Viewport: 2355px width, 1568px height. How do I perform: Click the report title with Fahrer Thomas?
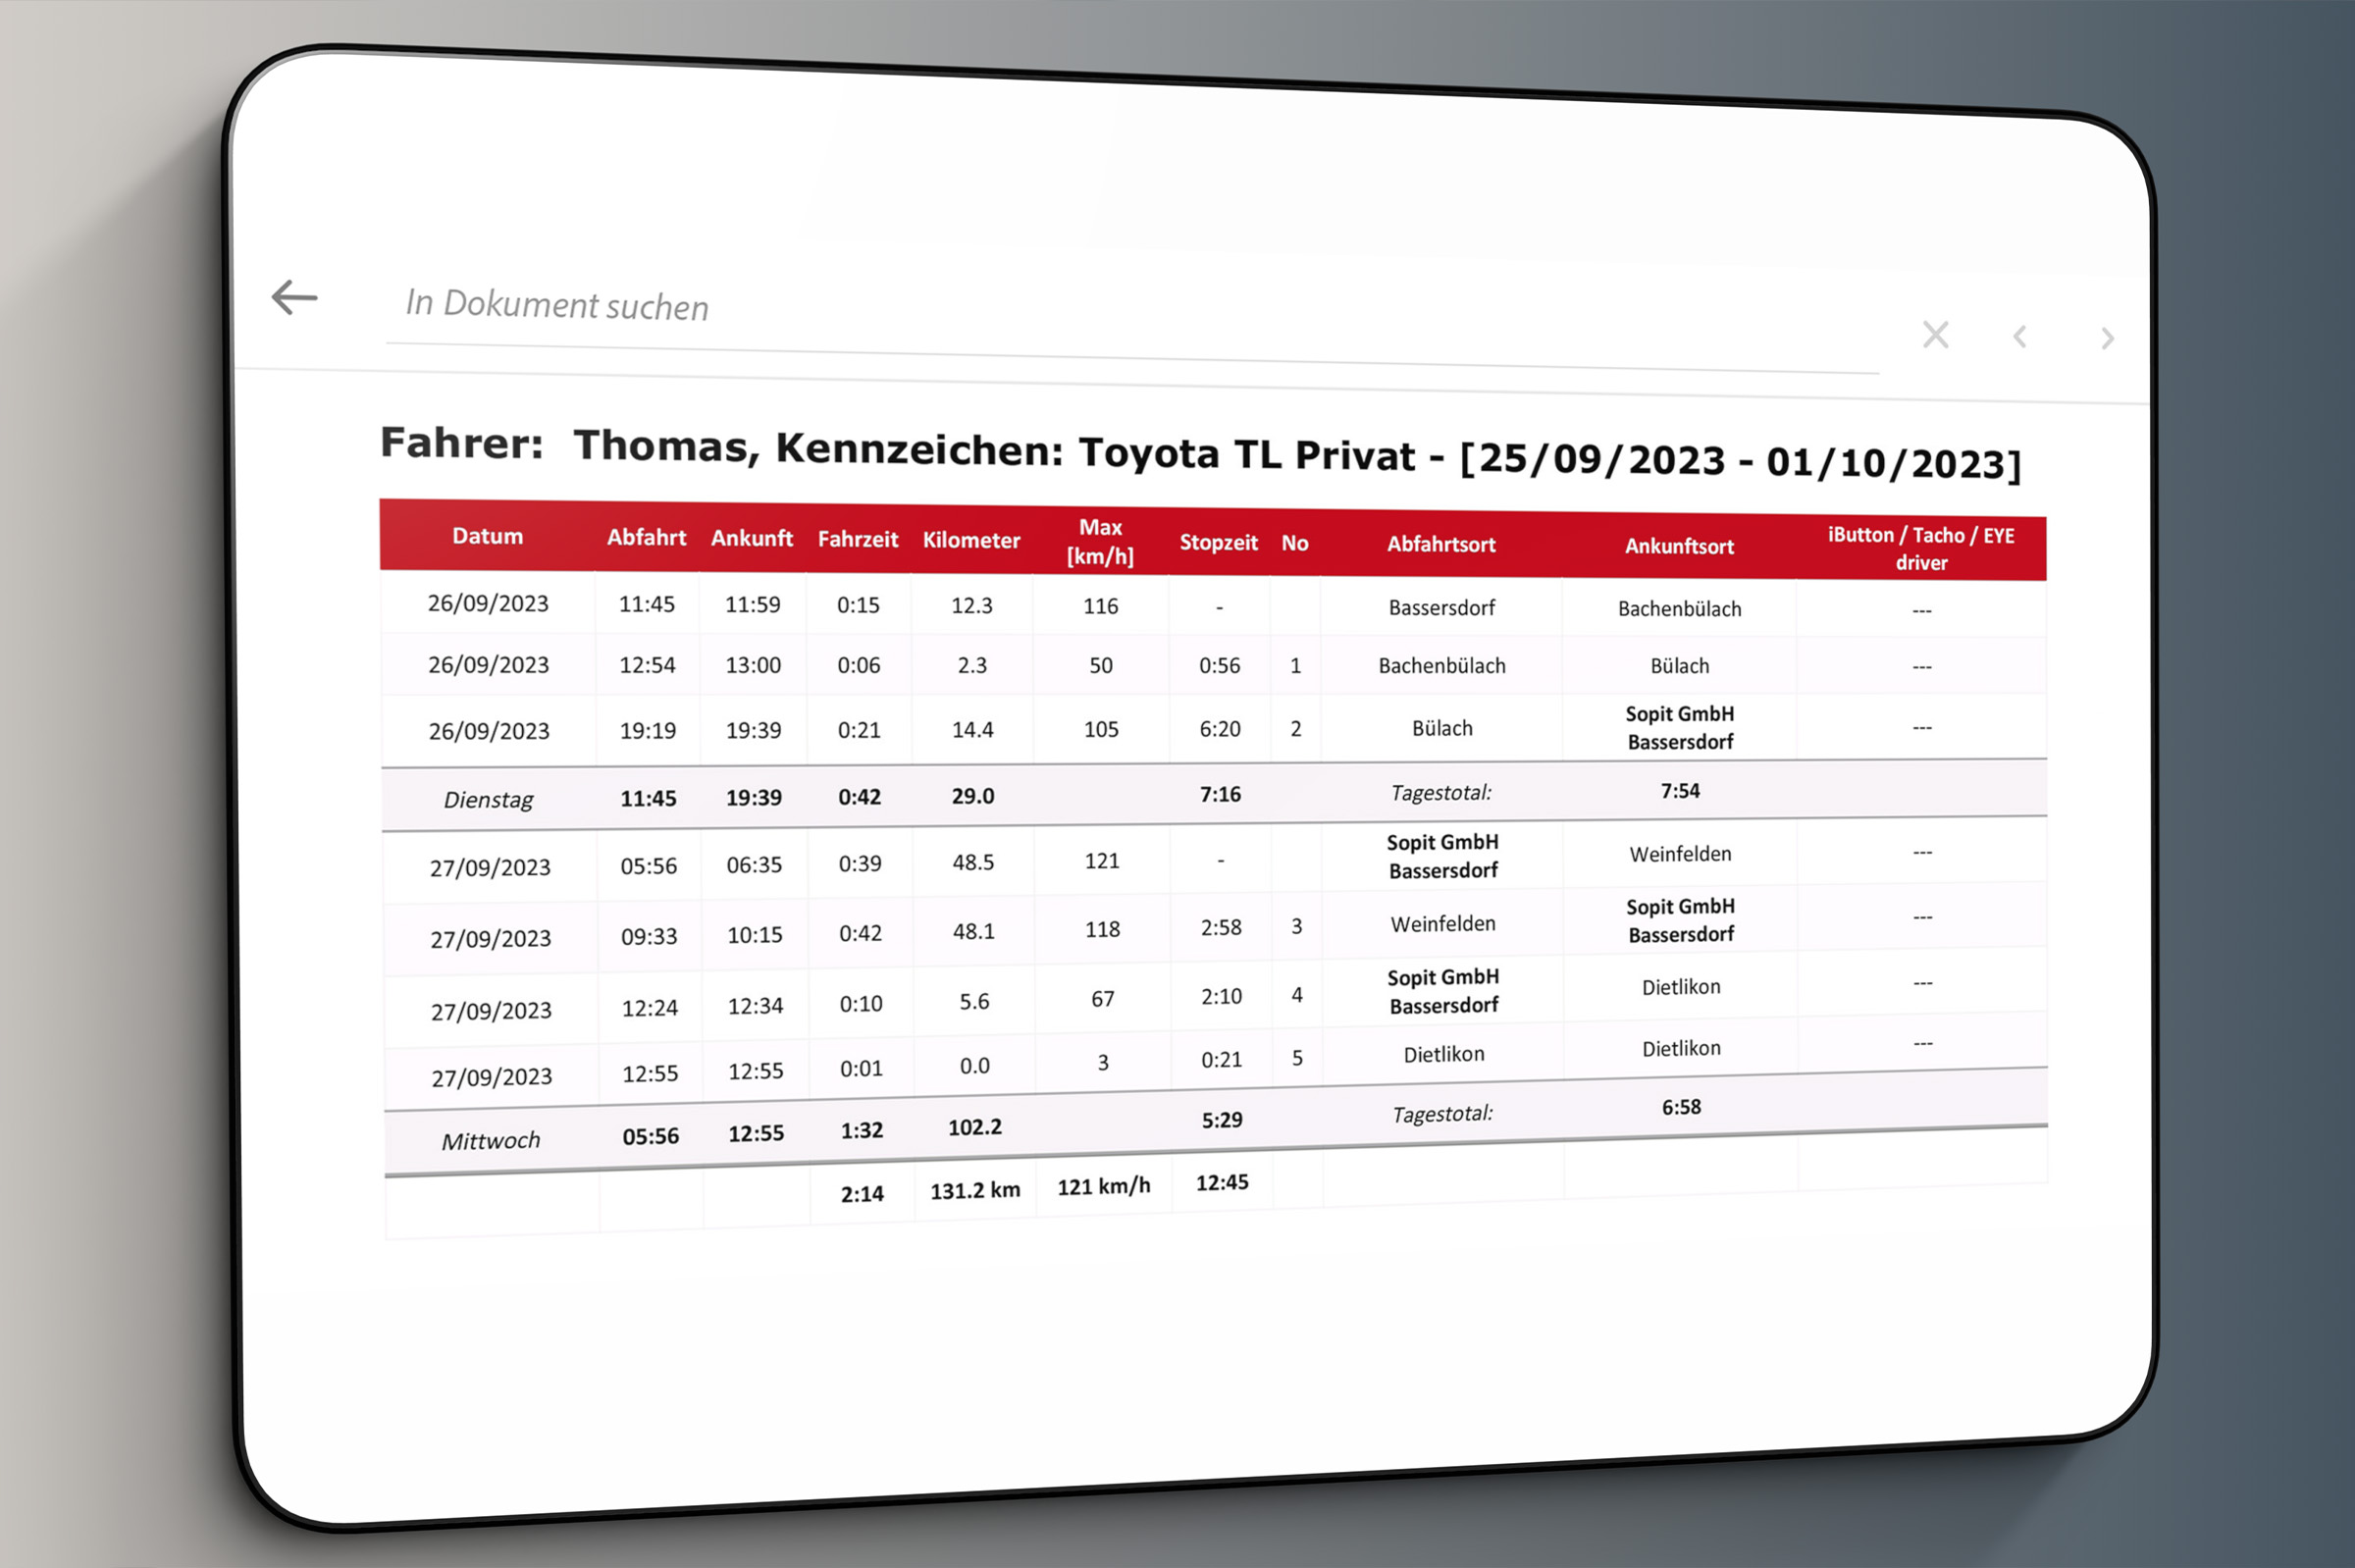tap(1200, 454)
